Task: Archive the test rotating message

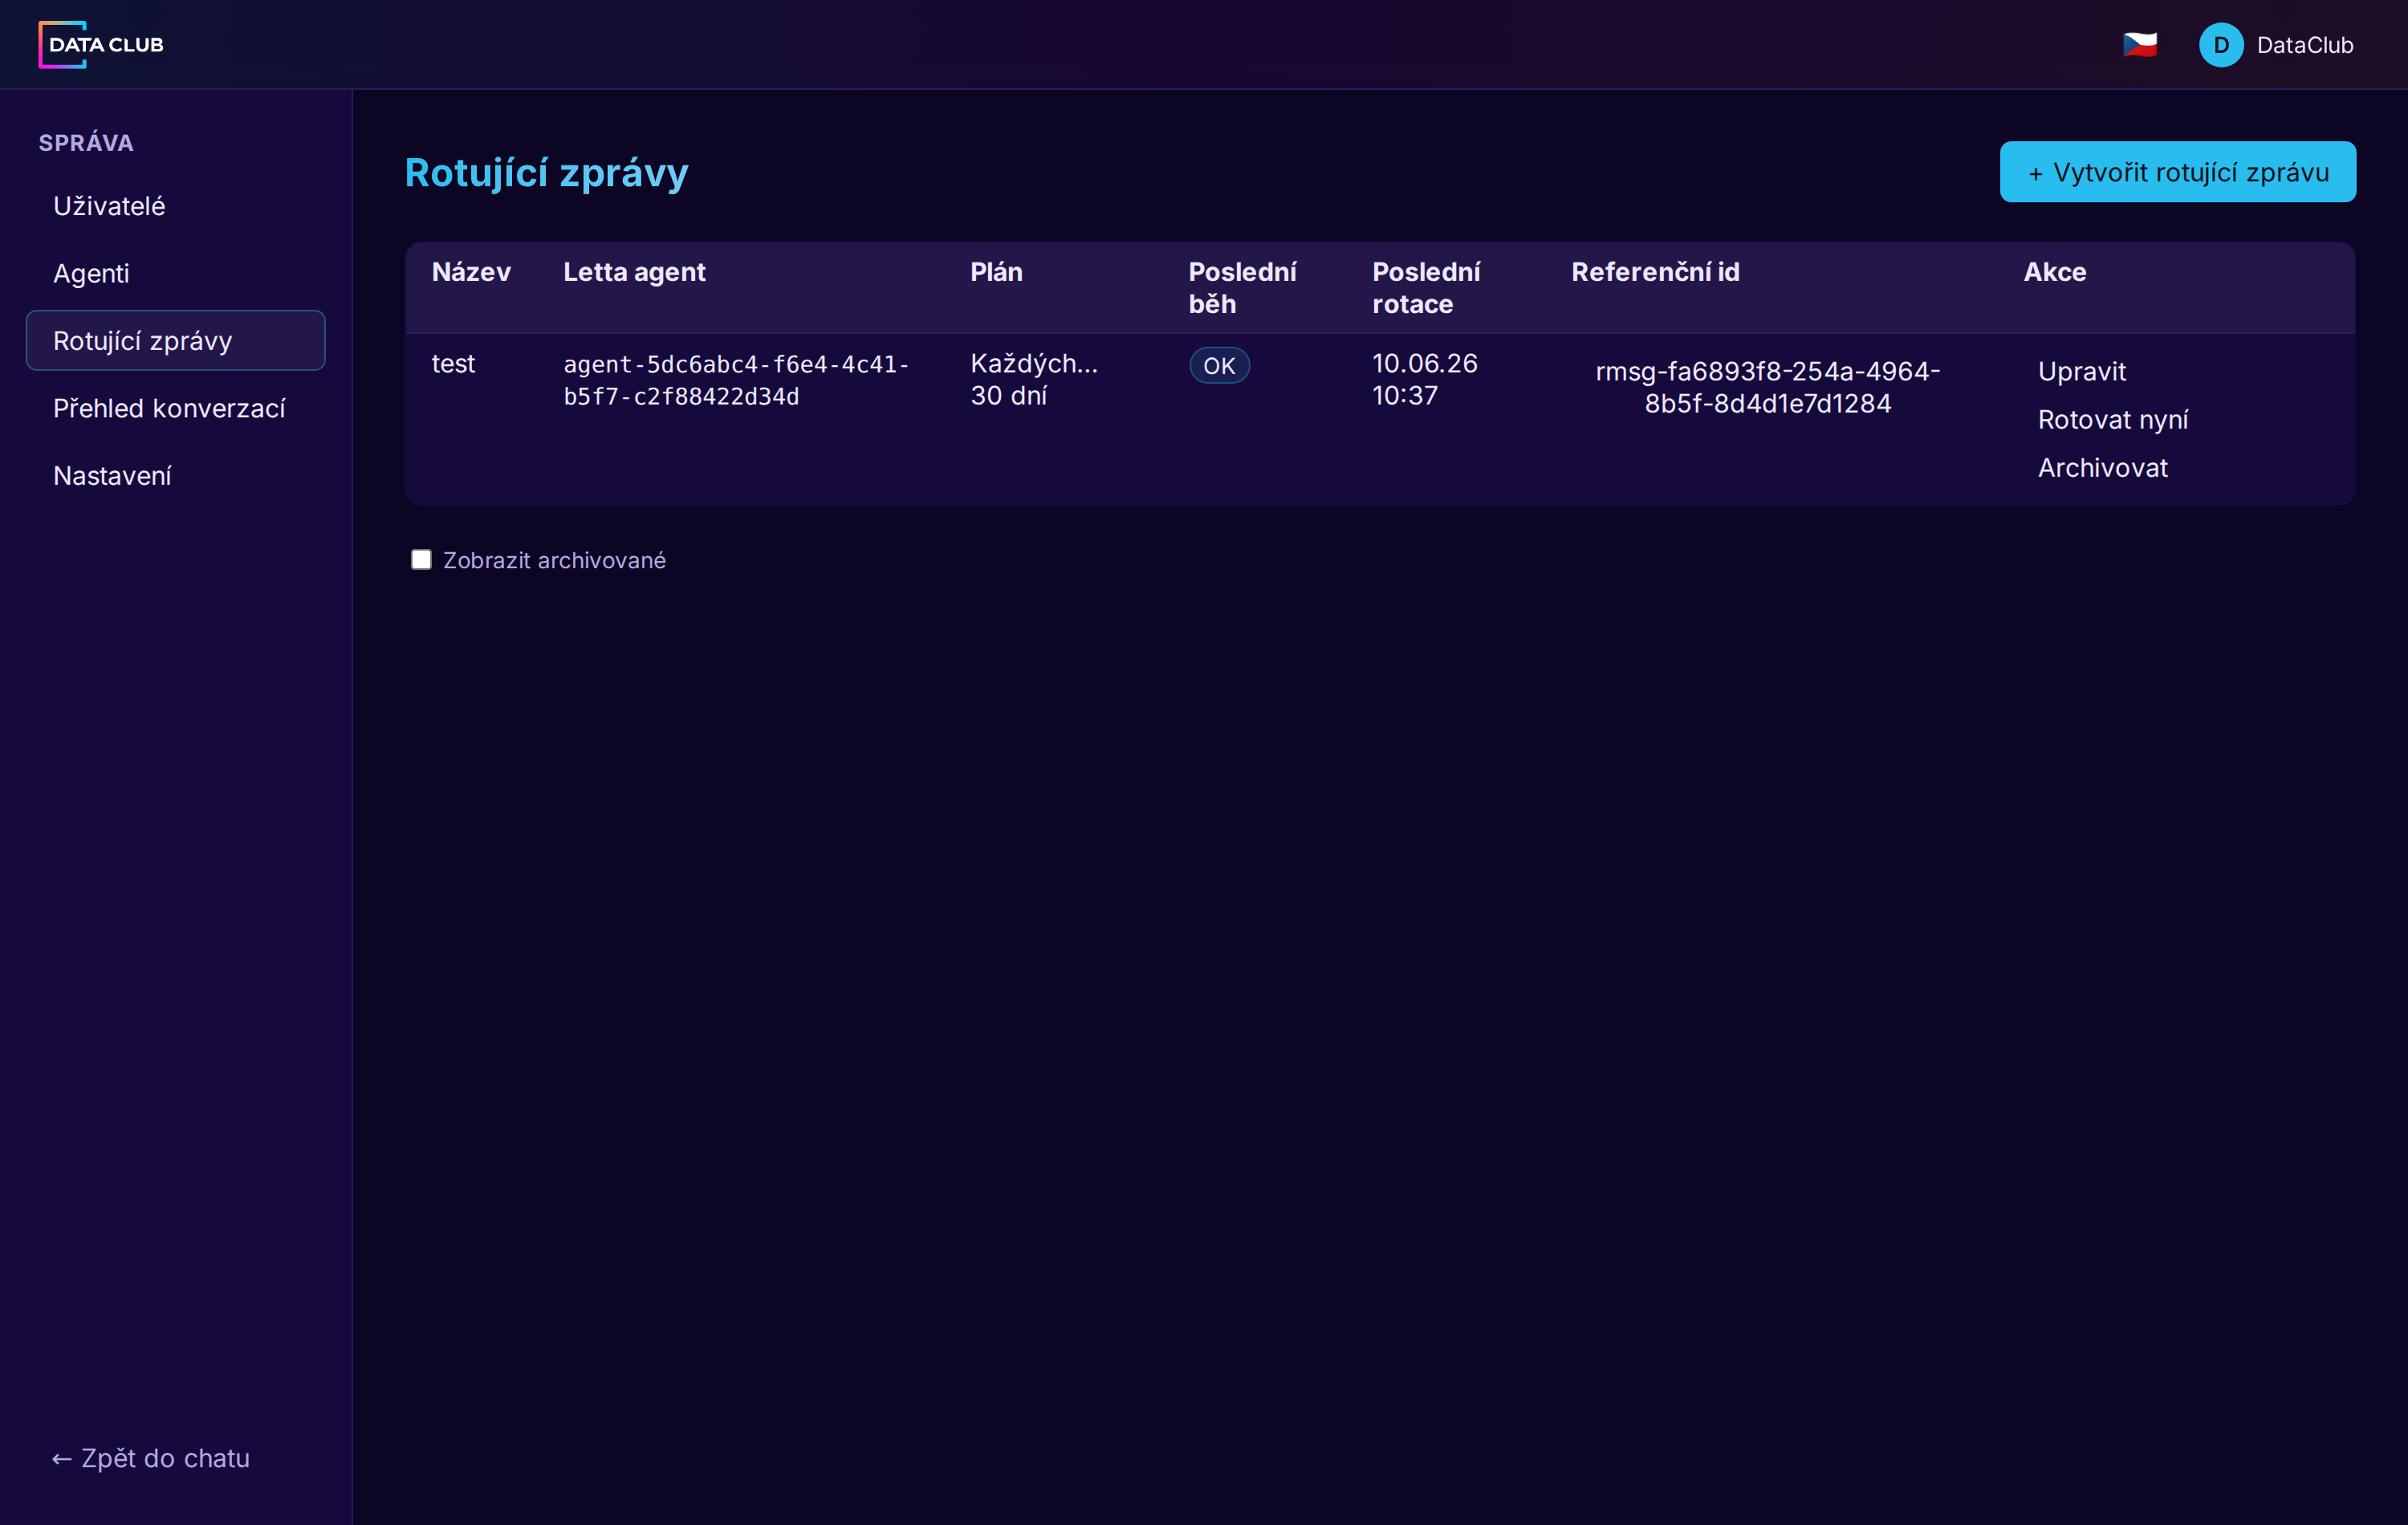Action: click(2102, 467)
